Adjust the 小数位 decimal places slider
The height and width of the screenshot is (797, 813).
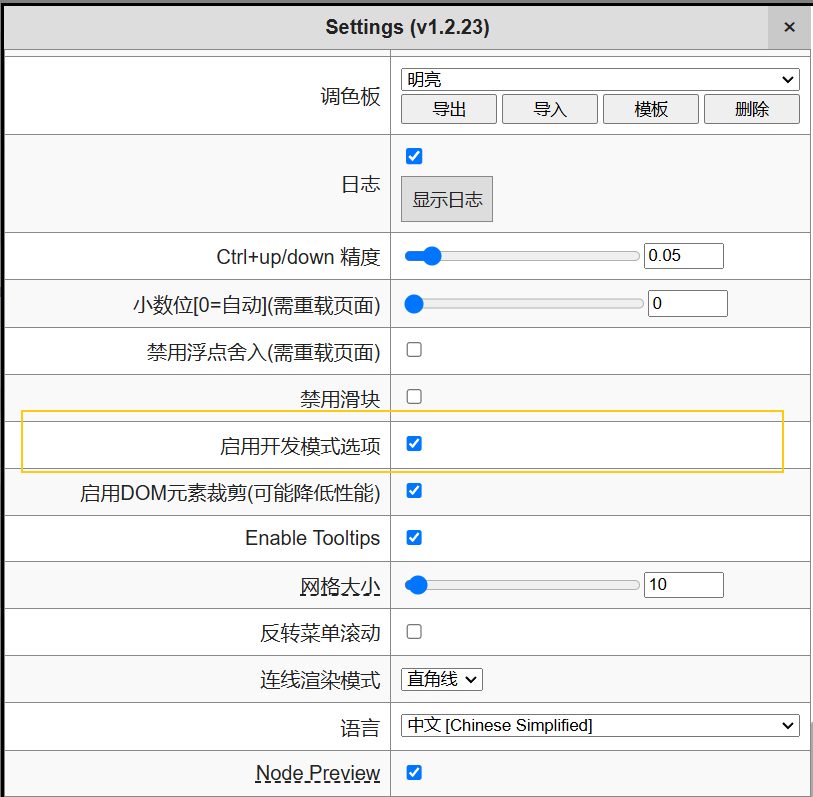524,304
